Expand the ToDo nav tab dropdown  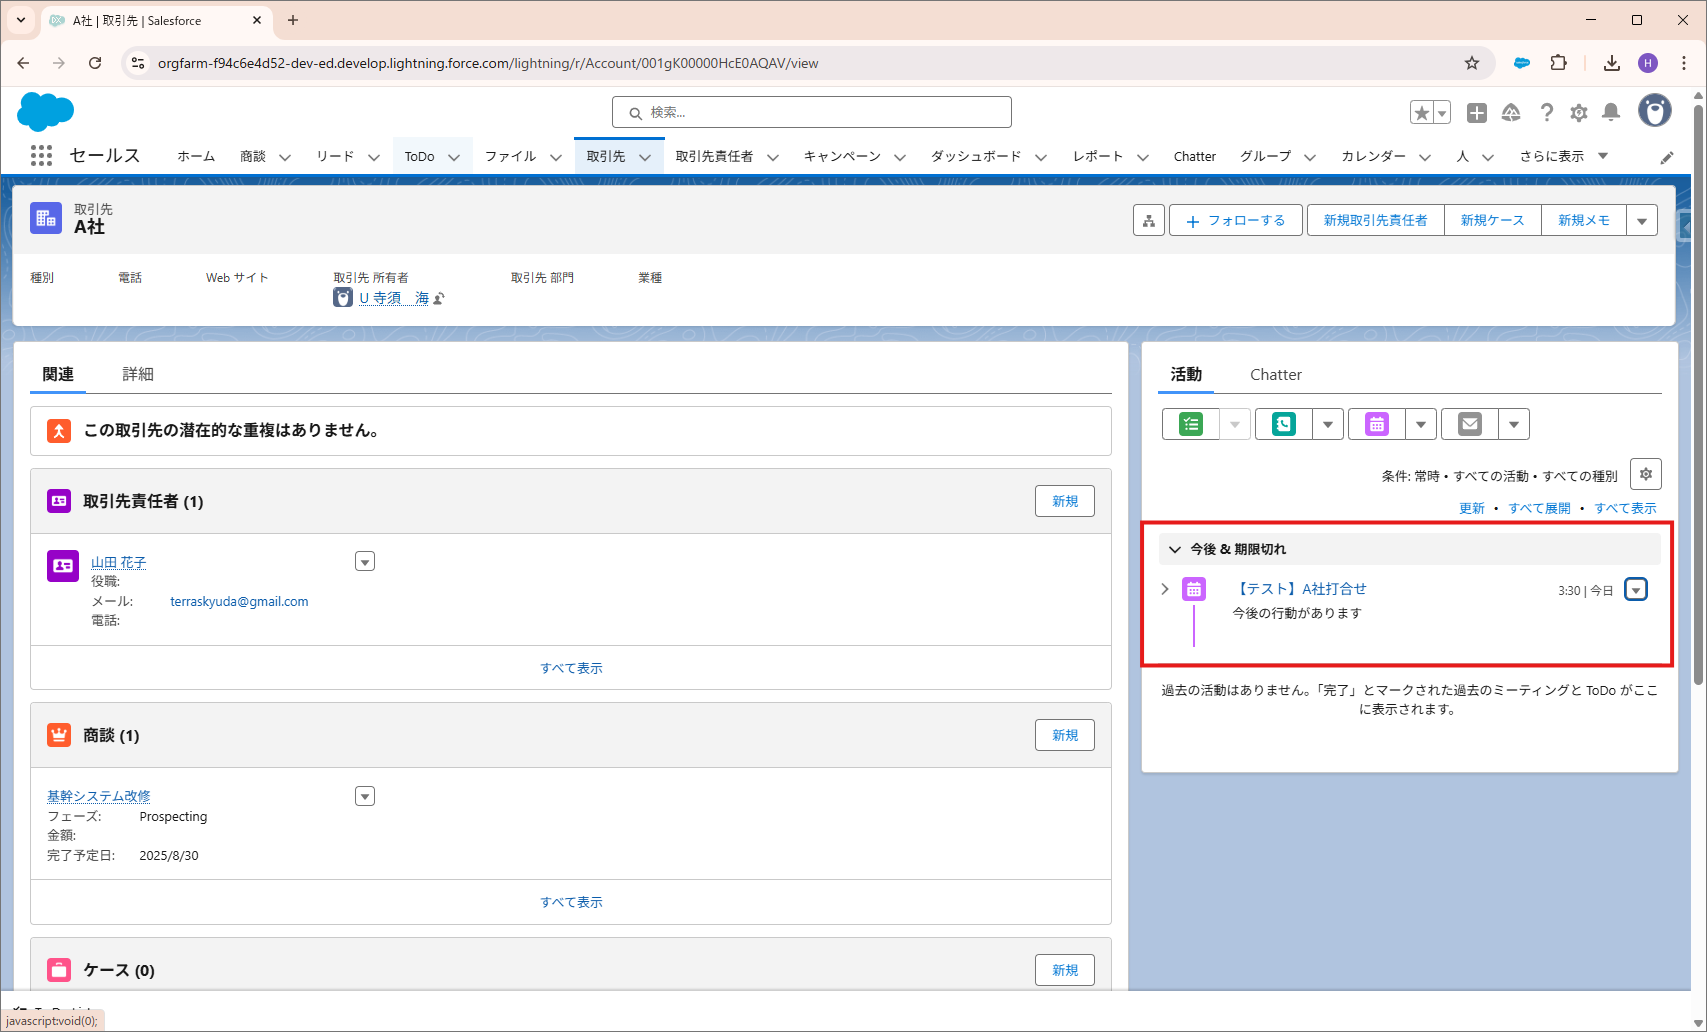tap(454, 157)
